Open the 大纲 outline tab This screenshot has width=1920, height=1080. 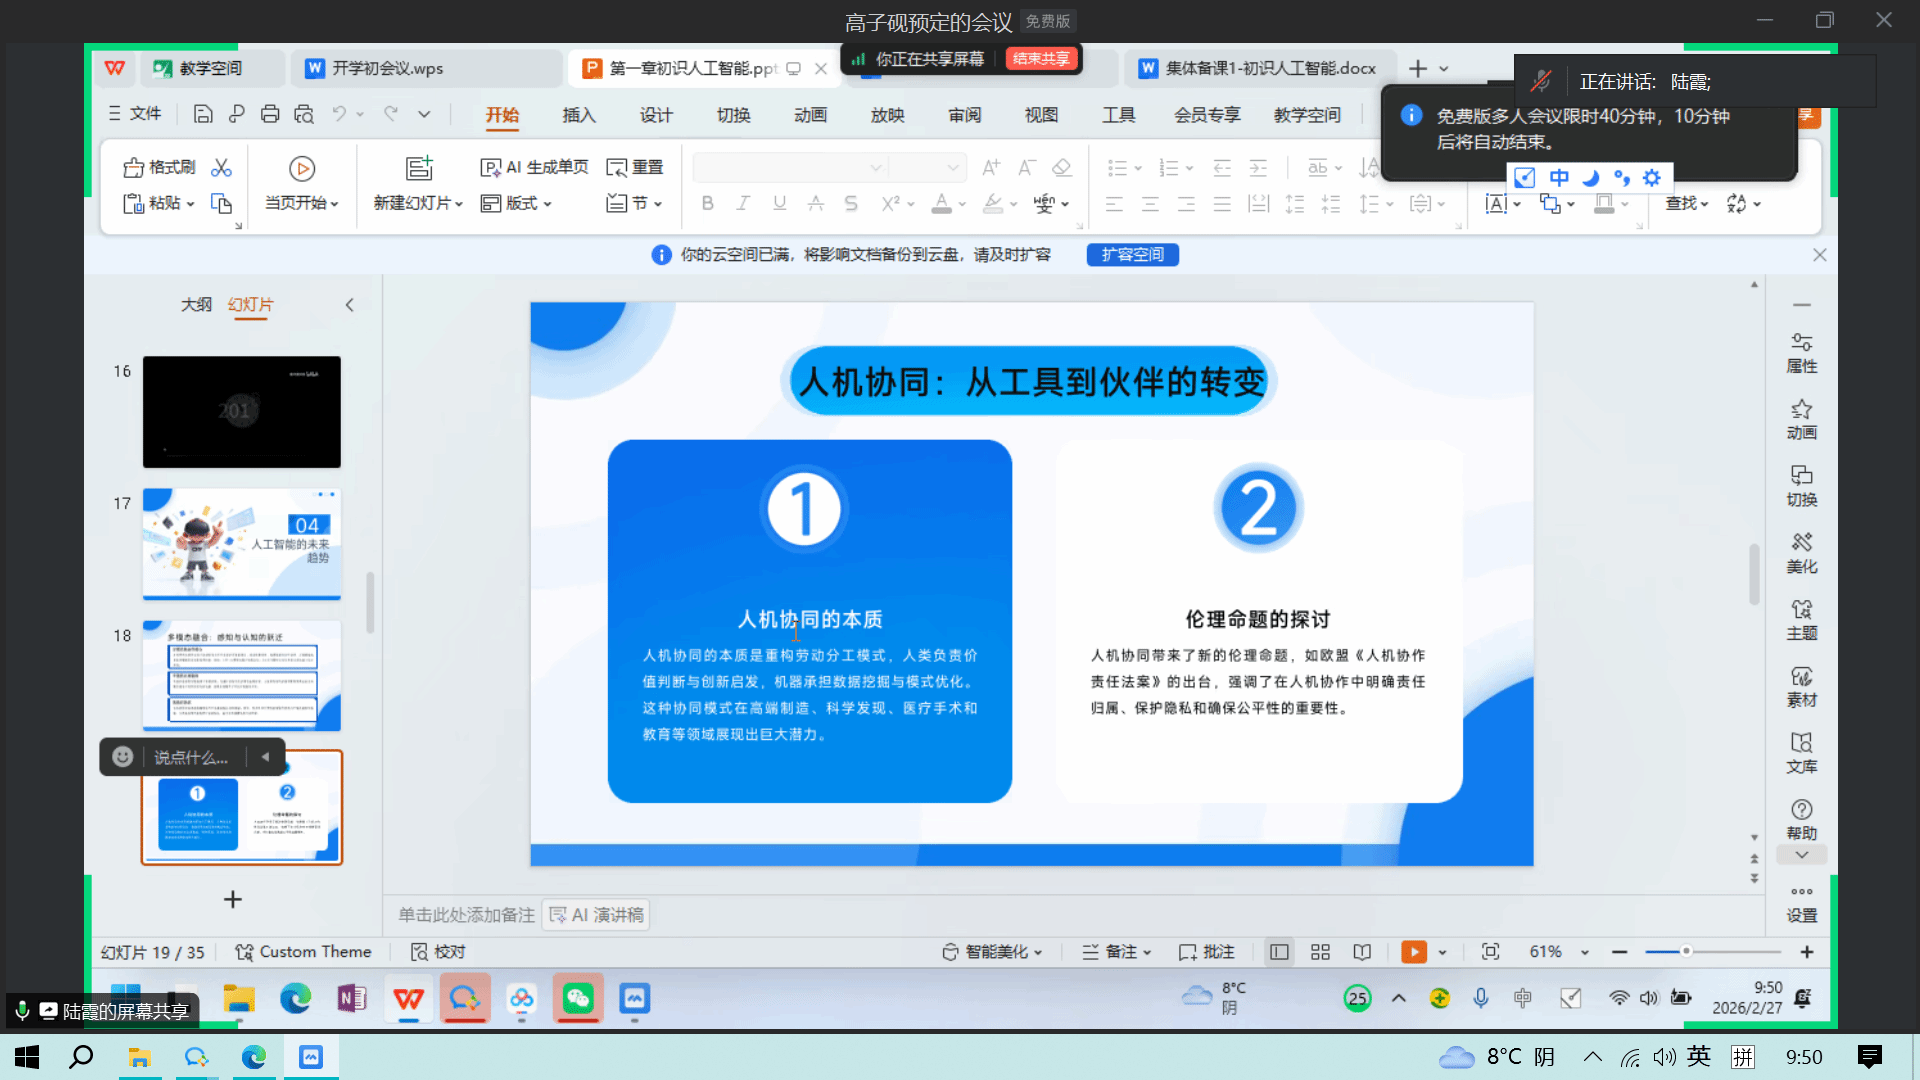point(196,304)
